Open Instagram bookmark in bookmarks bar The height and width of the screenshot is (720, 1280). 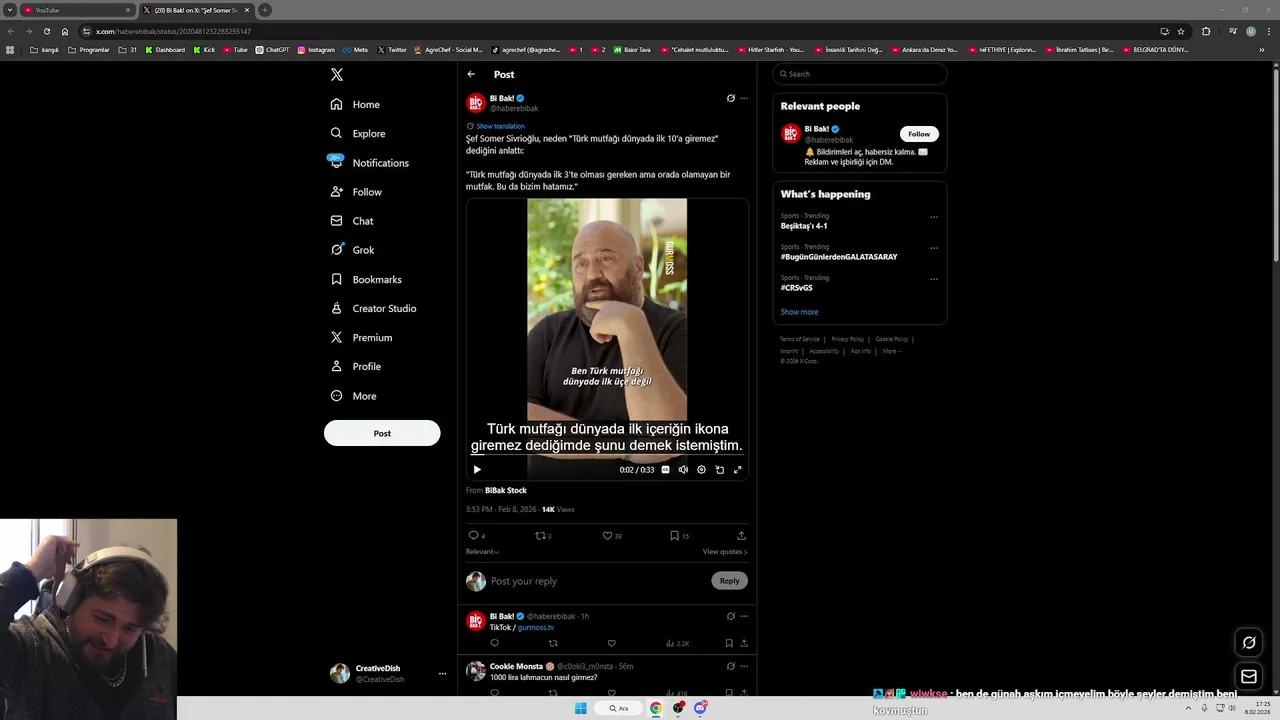(316, 49)
